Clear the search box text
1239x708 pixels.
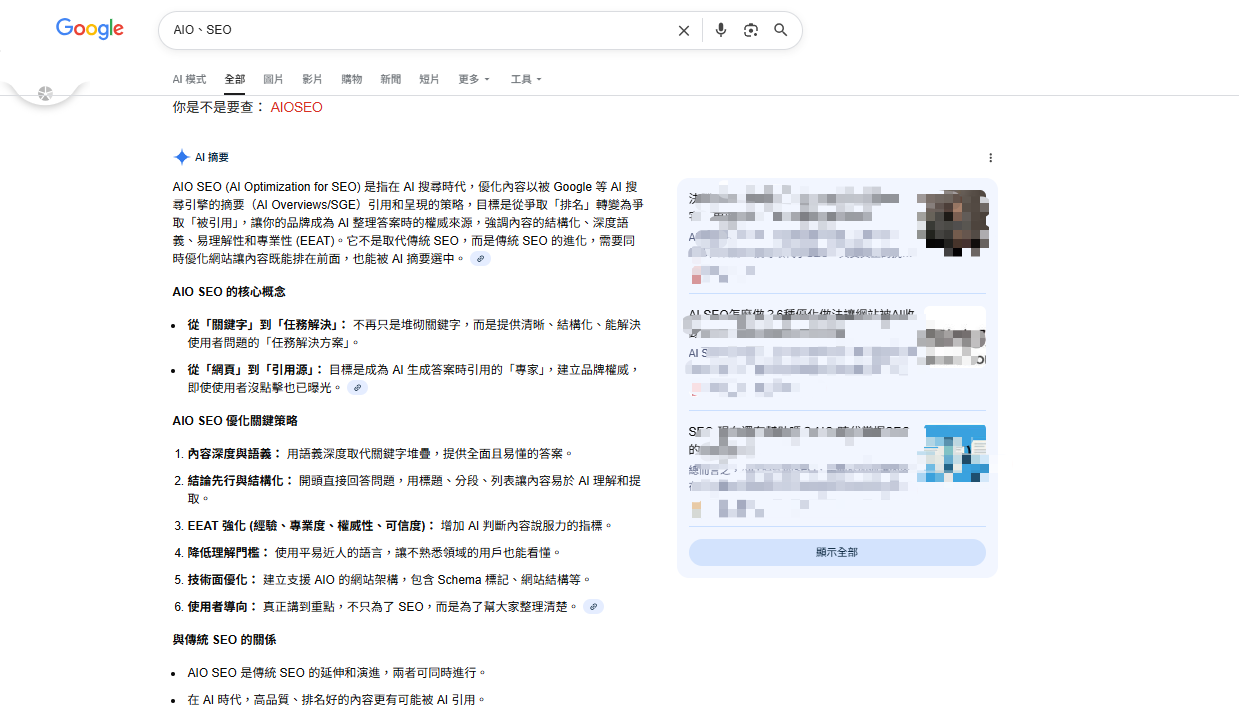(684, 31)
